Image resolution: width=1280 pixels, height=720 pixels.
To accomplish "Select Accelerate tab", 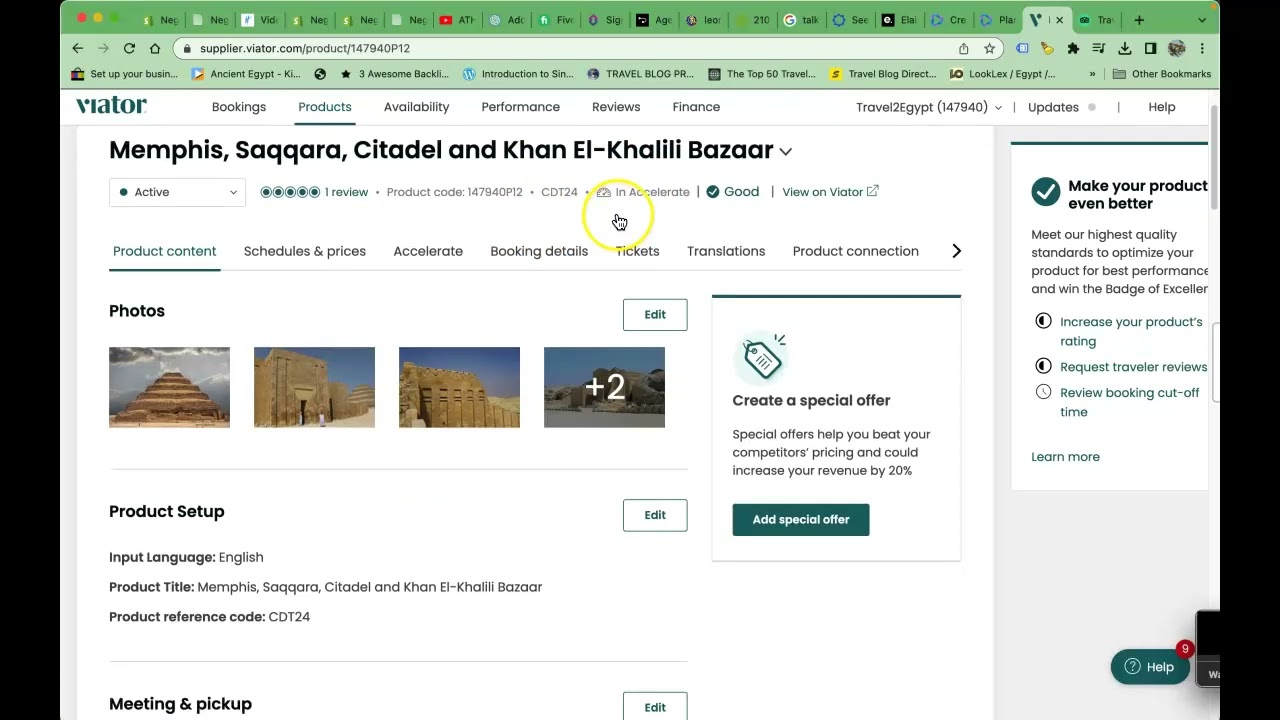I will tap(428, 251).
